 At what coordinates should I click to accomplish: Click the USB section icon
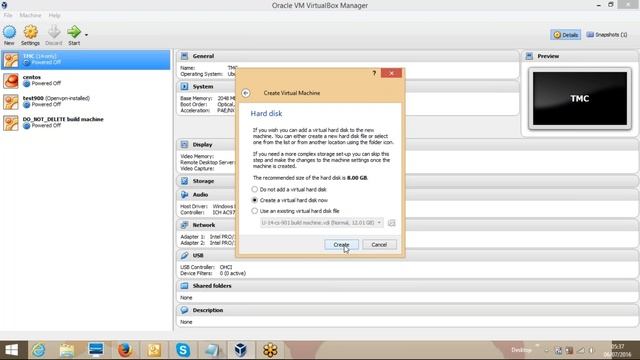pos(184,256)
